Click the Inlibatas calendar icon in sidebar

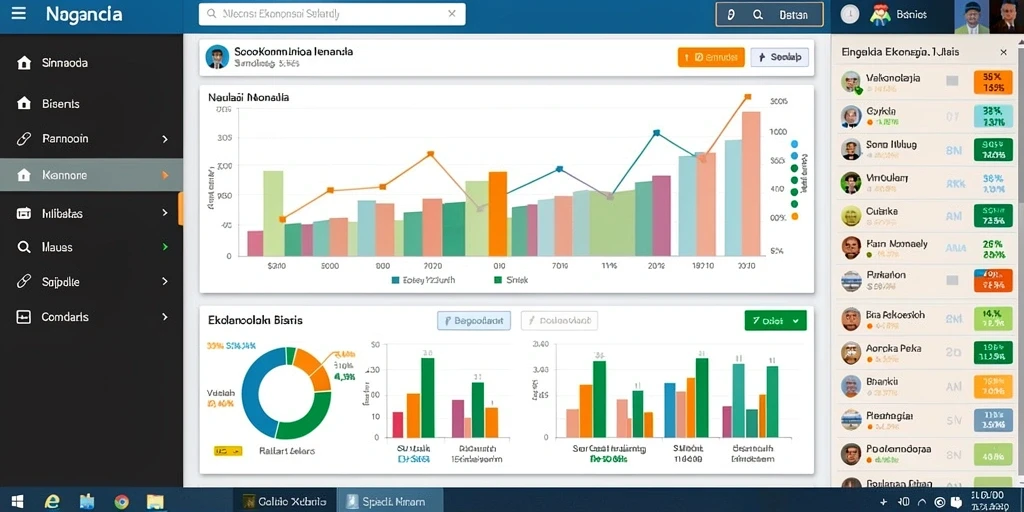click(24, 213)
